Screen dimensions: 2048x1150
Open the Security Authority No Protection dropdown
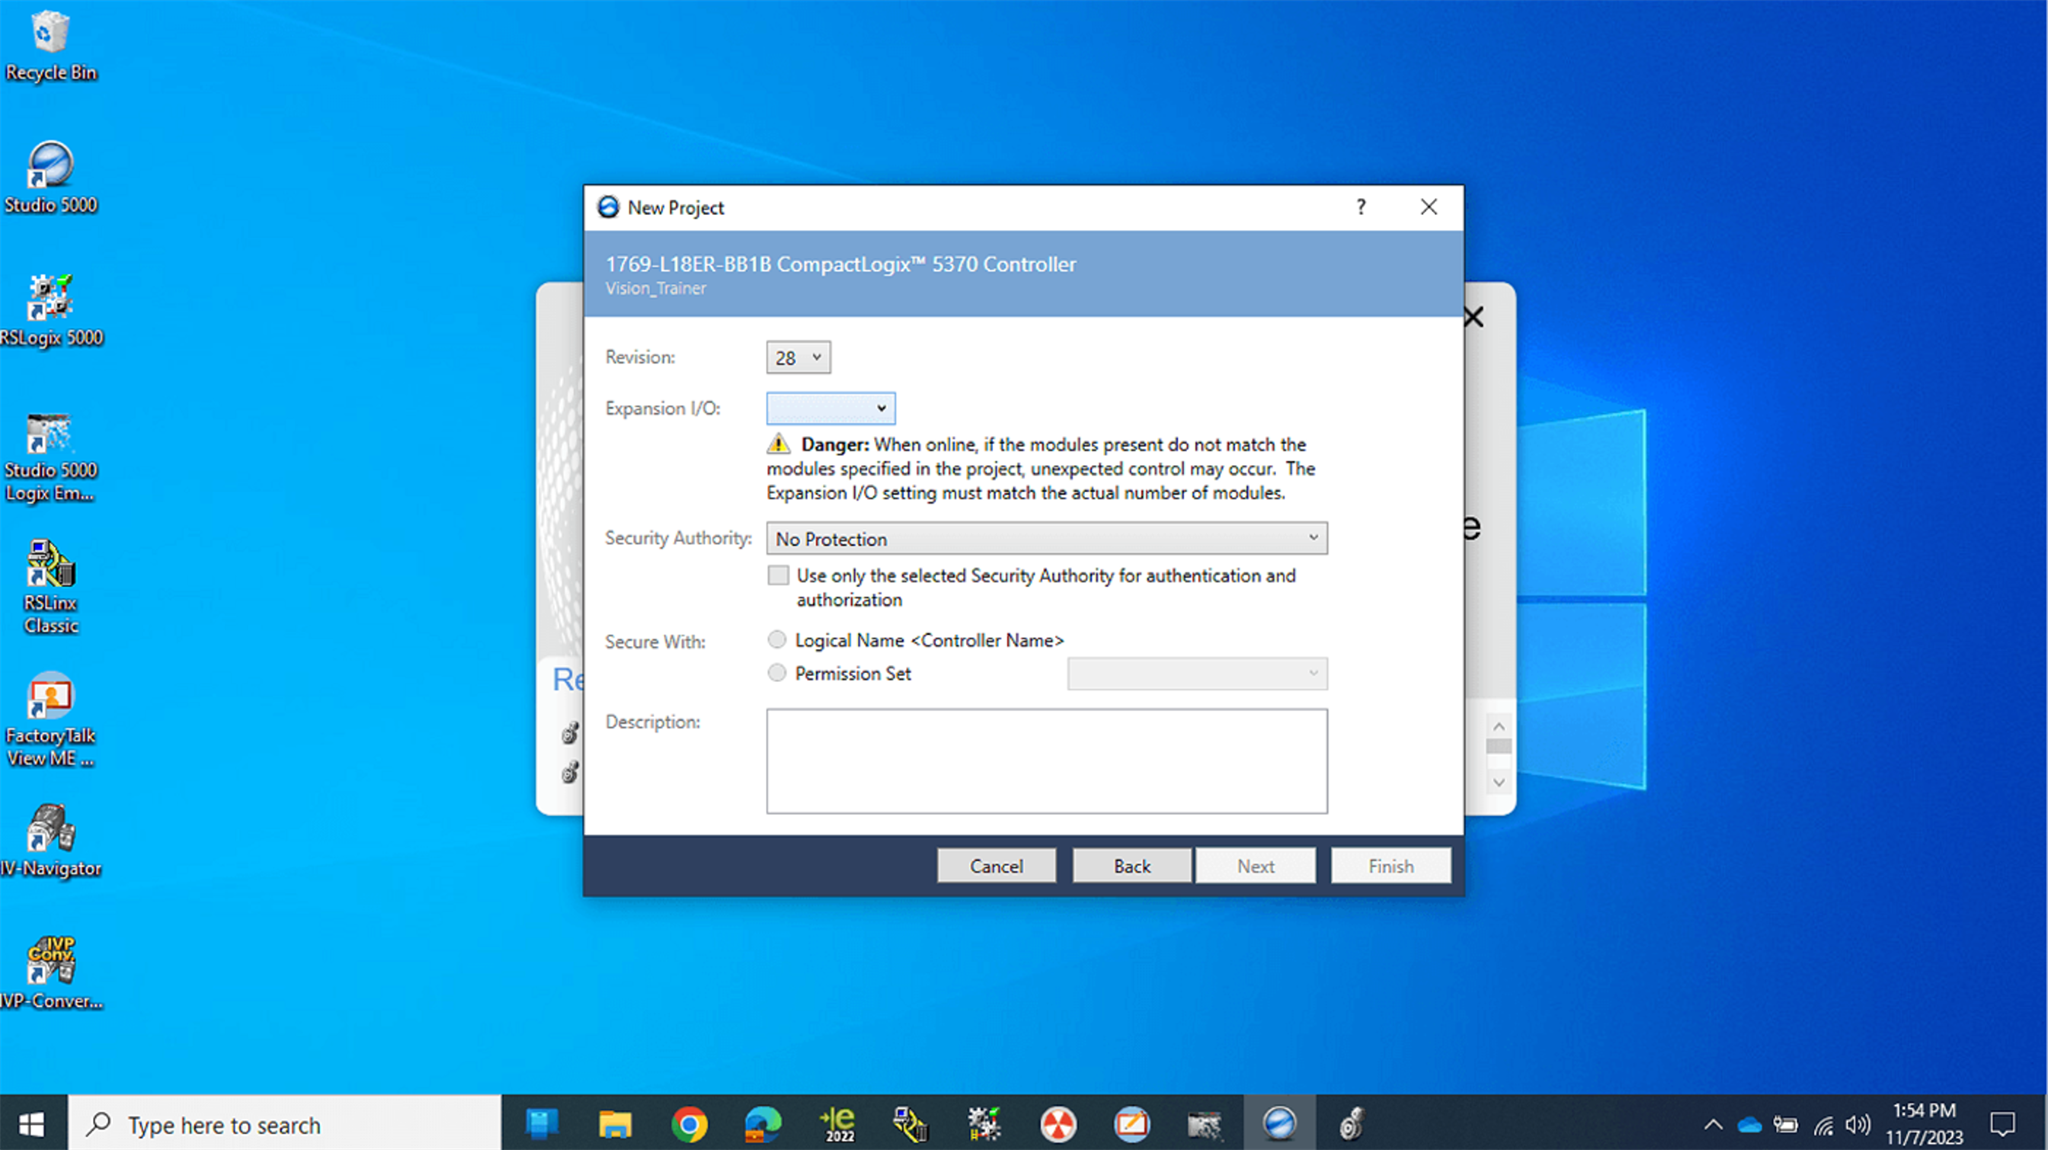click(x=1047, y=538)
